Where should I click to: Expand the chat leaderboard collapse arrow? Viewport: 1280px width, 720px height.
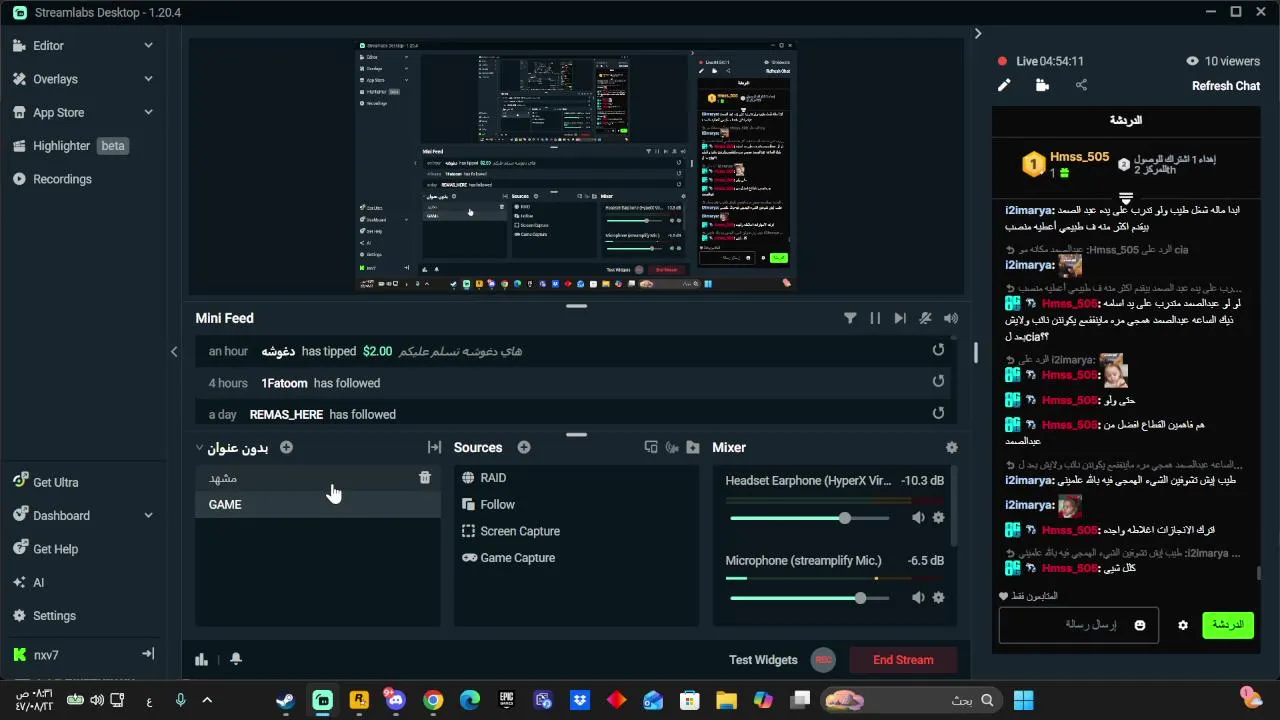click(1126, 197)
